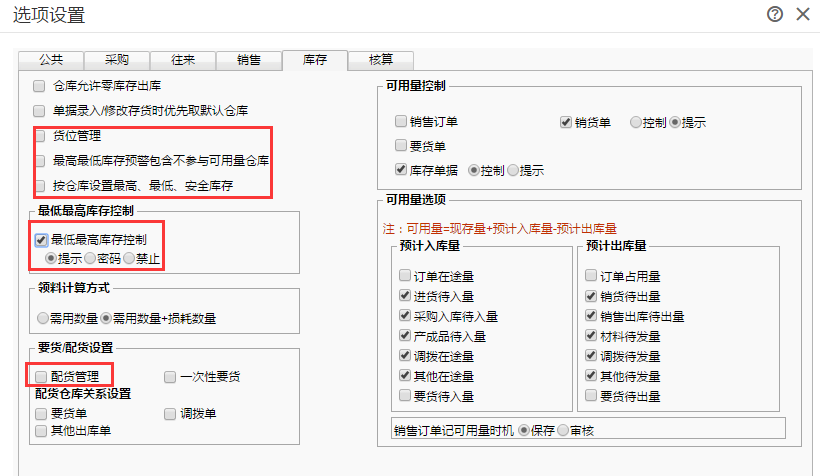Uncheck 其他在途量 checkbox

tap(405, 375)
